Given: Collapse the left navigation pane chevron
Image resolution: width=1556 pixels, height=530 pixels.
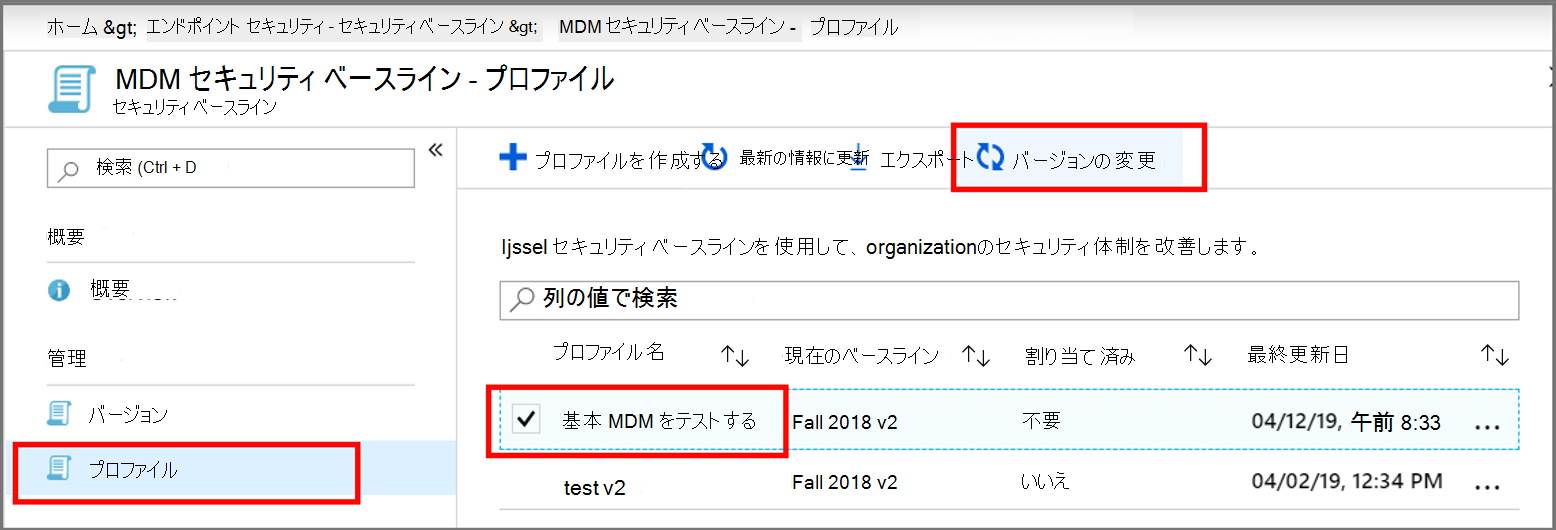Looking at the screenshot, I should 435,150.
